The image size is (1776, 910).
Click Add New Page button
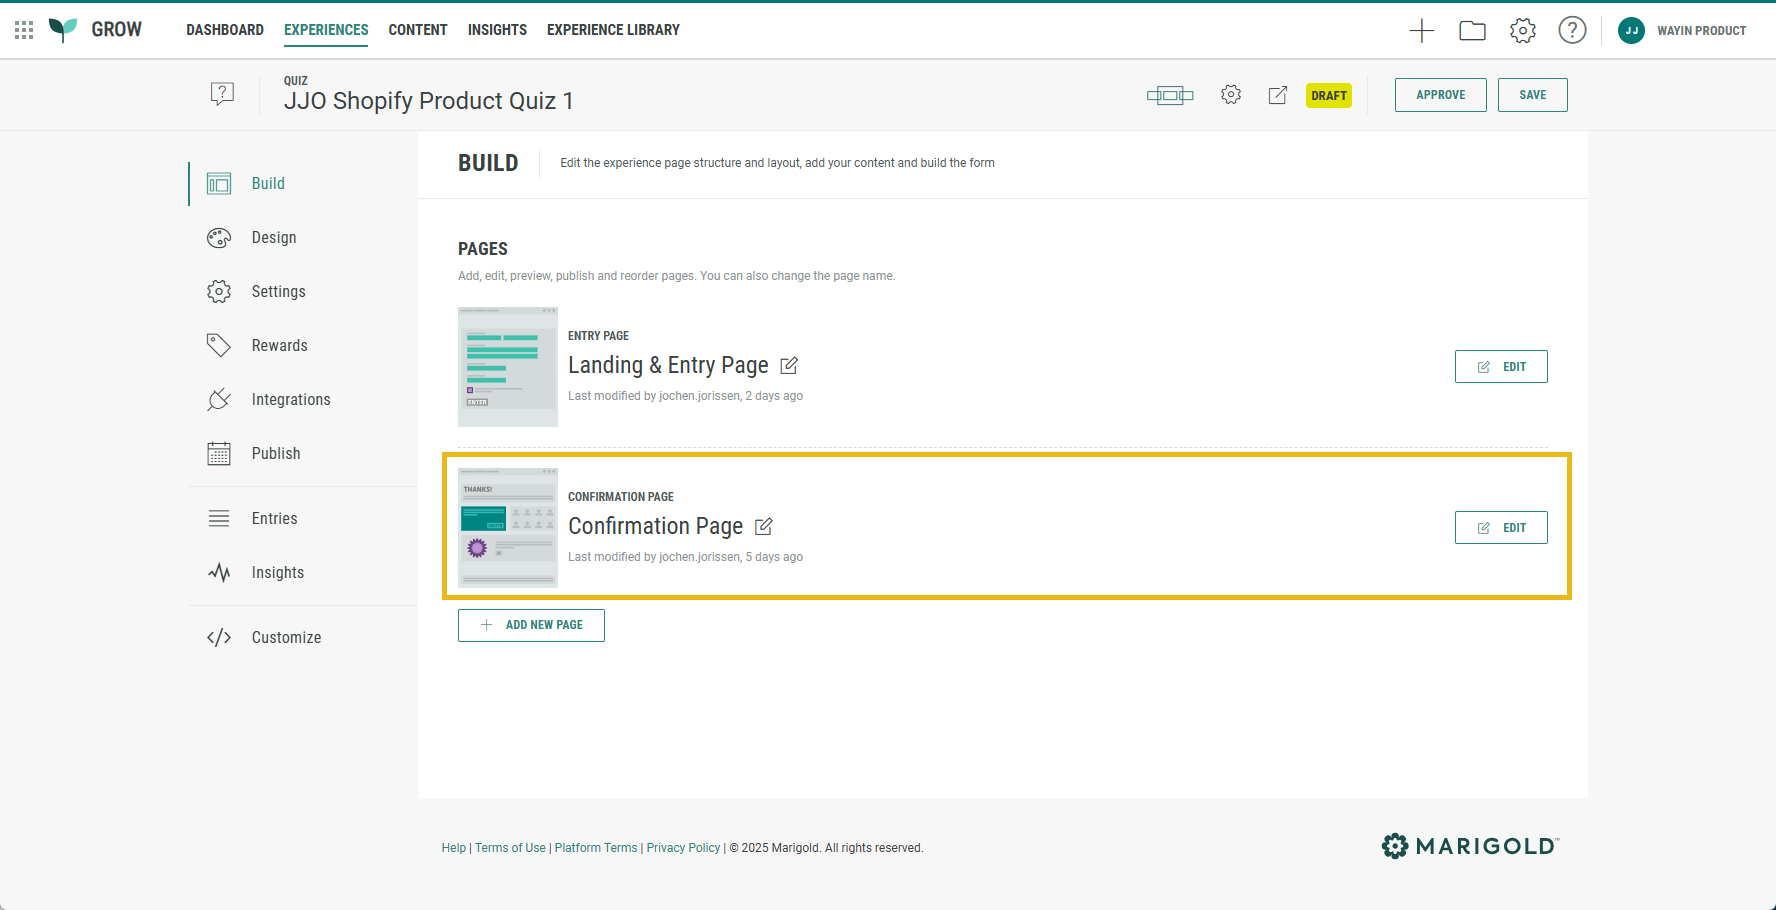(x=531, y=625)
